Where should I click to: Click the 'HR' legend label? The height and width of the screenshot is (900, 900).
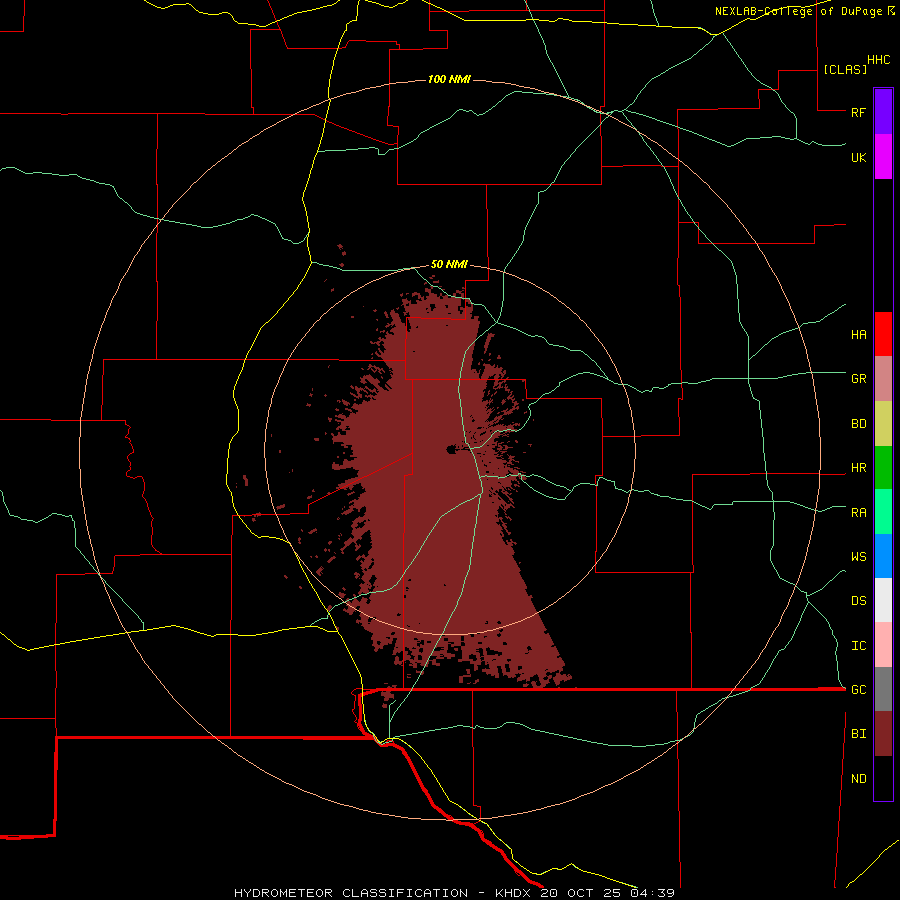point(858,468)
